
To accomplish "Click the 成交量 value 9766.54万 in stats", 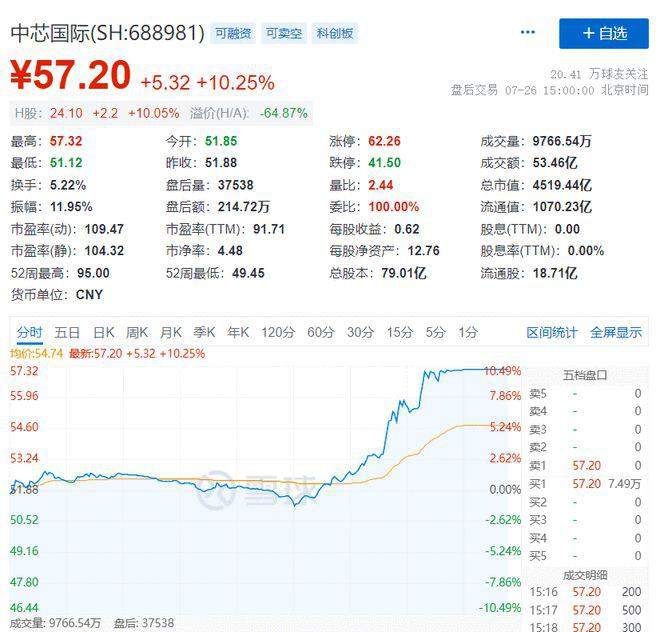I will pos(562,141).
